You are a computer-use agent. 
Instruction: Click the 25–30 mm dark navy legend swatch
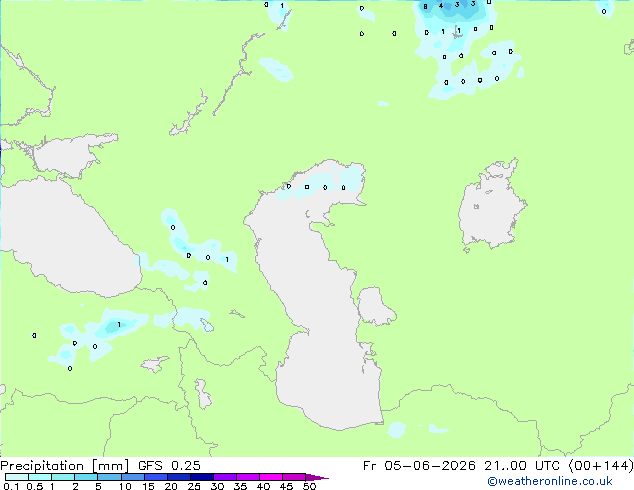(x=202, y=477)
